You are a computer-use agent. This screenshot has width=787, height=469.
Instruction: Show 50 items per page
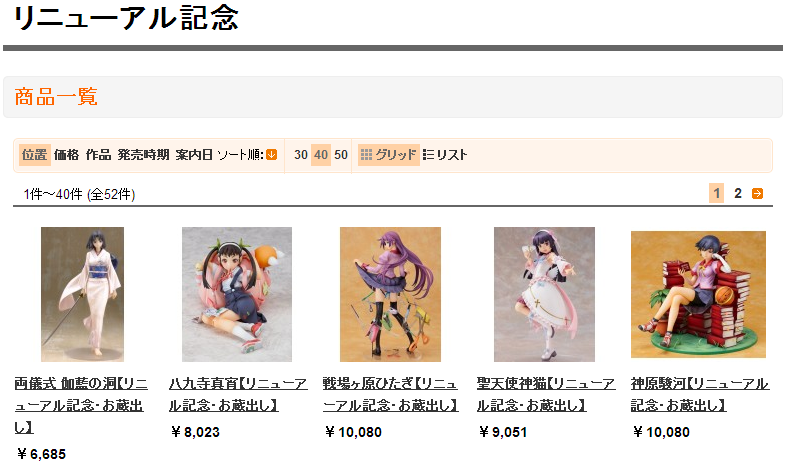pyautogui.click(x=341, y=155)
